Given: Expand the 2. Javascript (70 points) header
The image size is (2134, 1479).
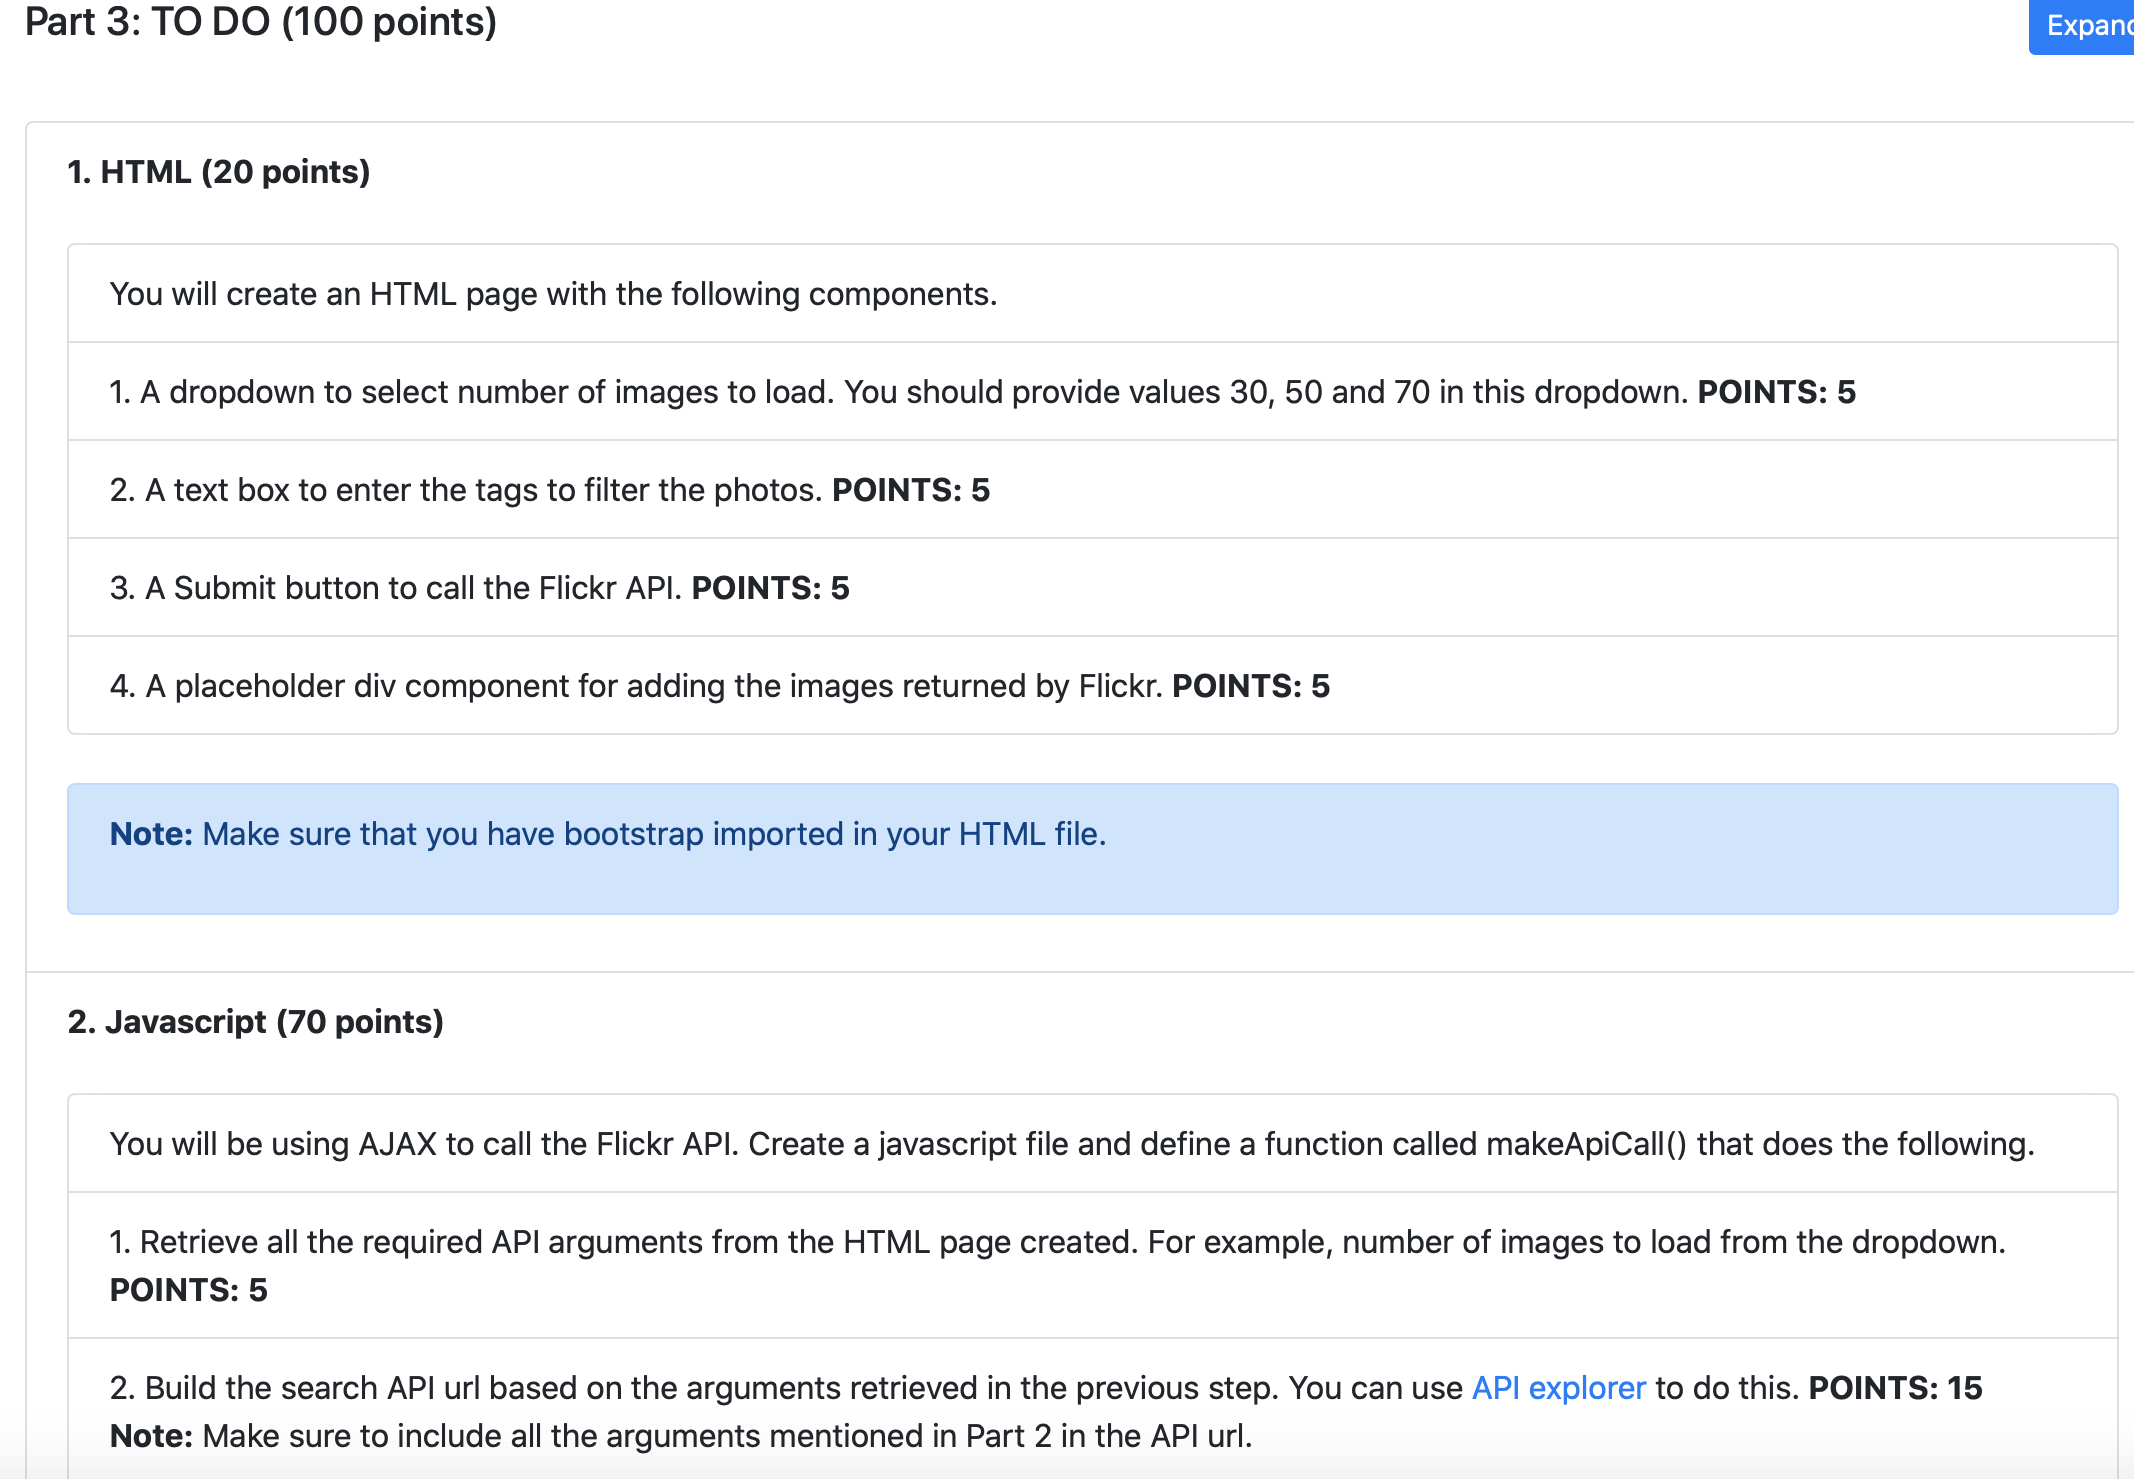Looking at the screenshot, I should (255, 1022).
